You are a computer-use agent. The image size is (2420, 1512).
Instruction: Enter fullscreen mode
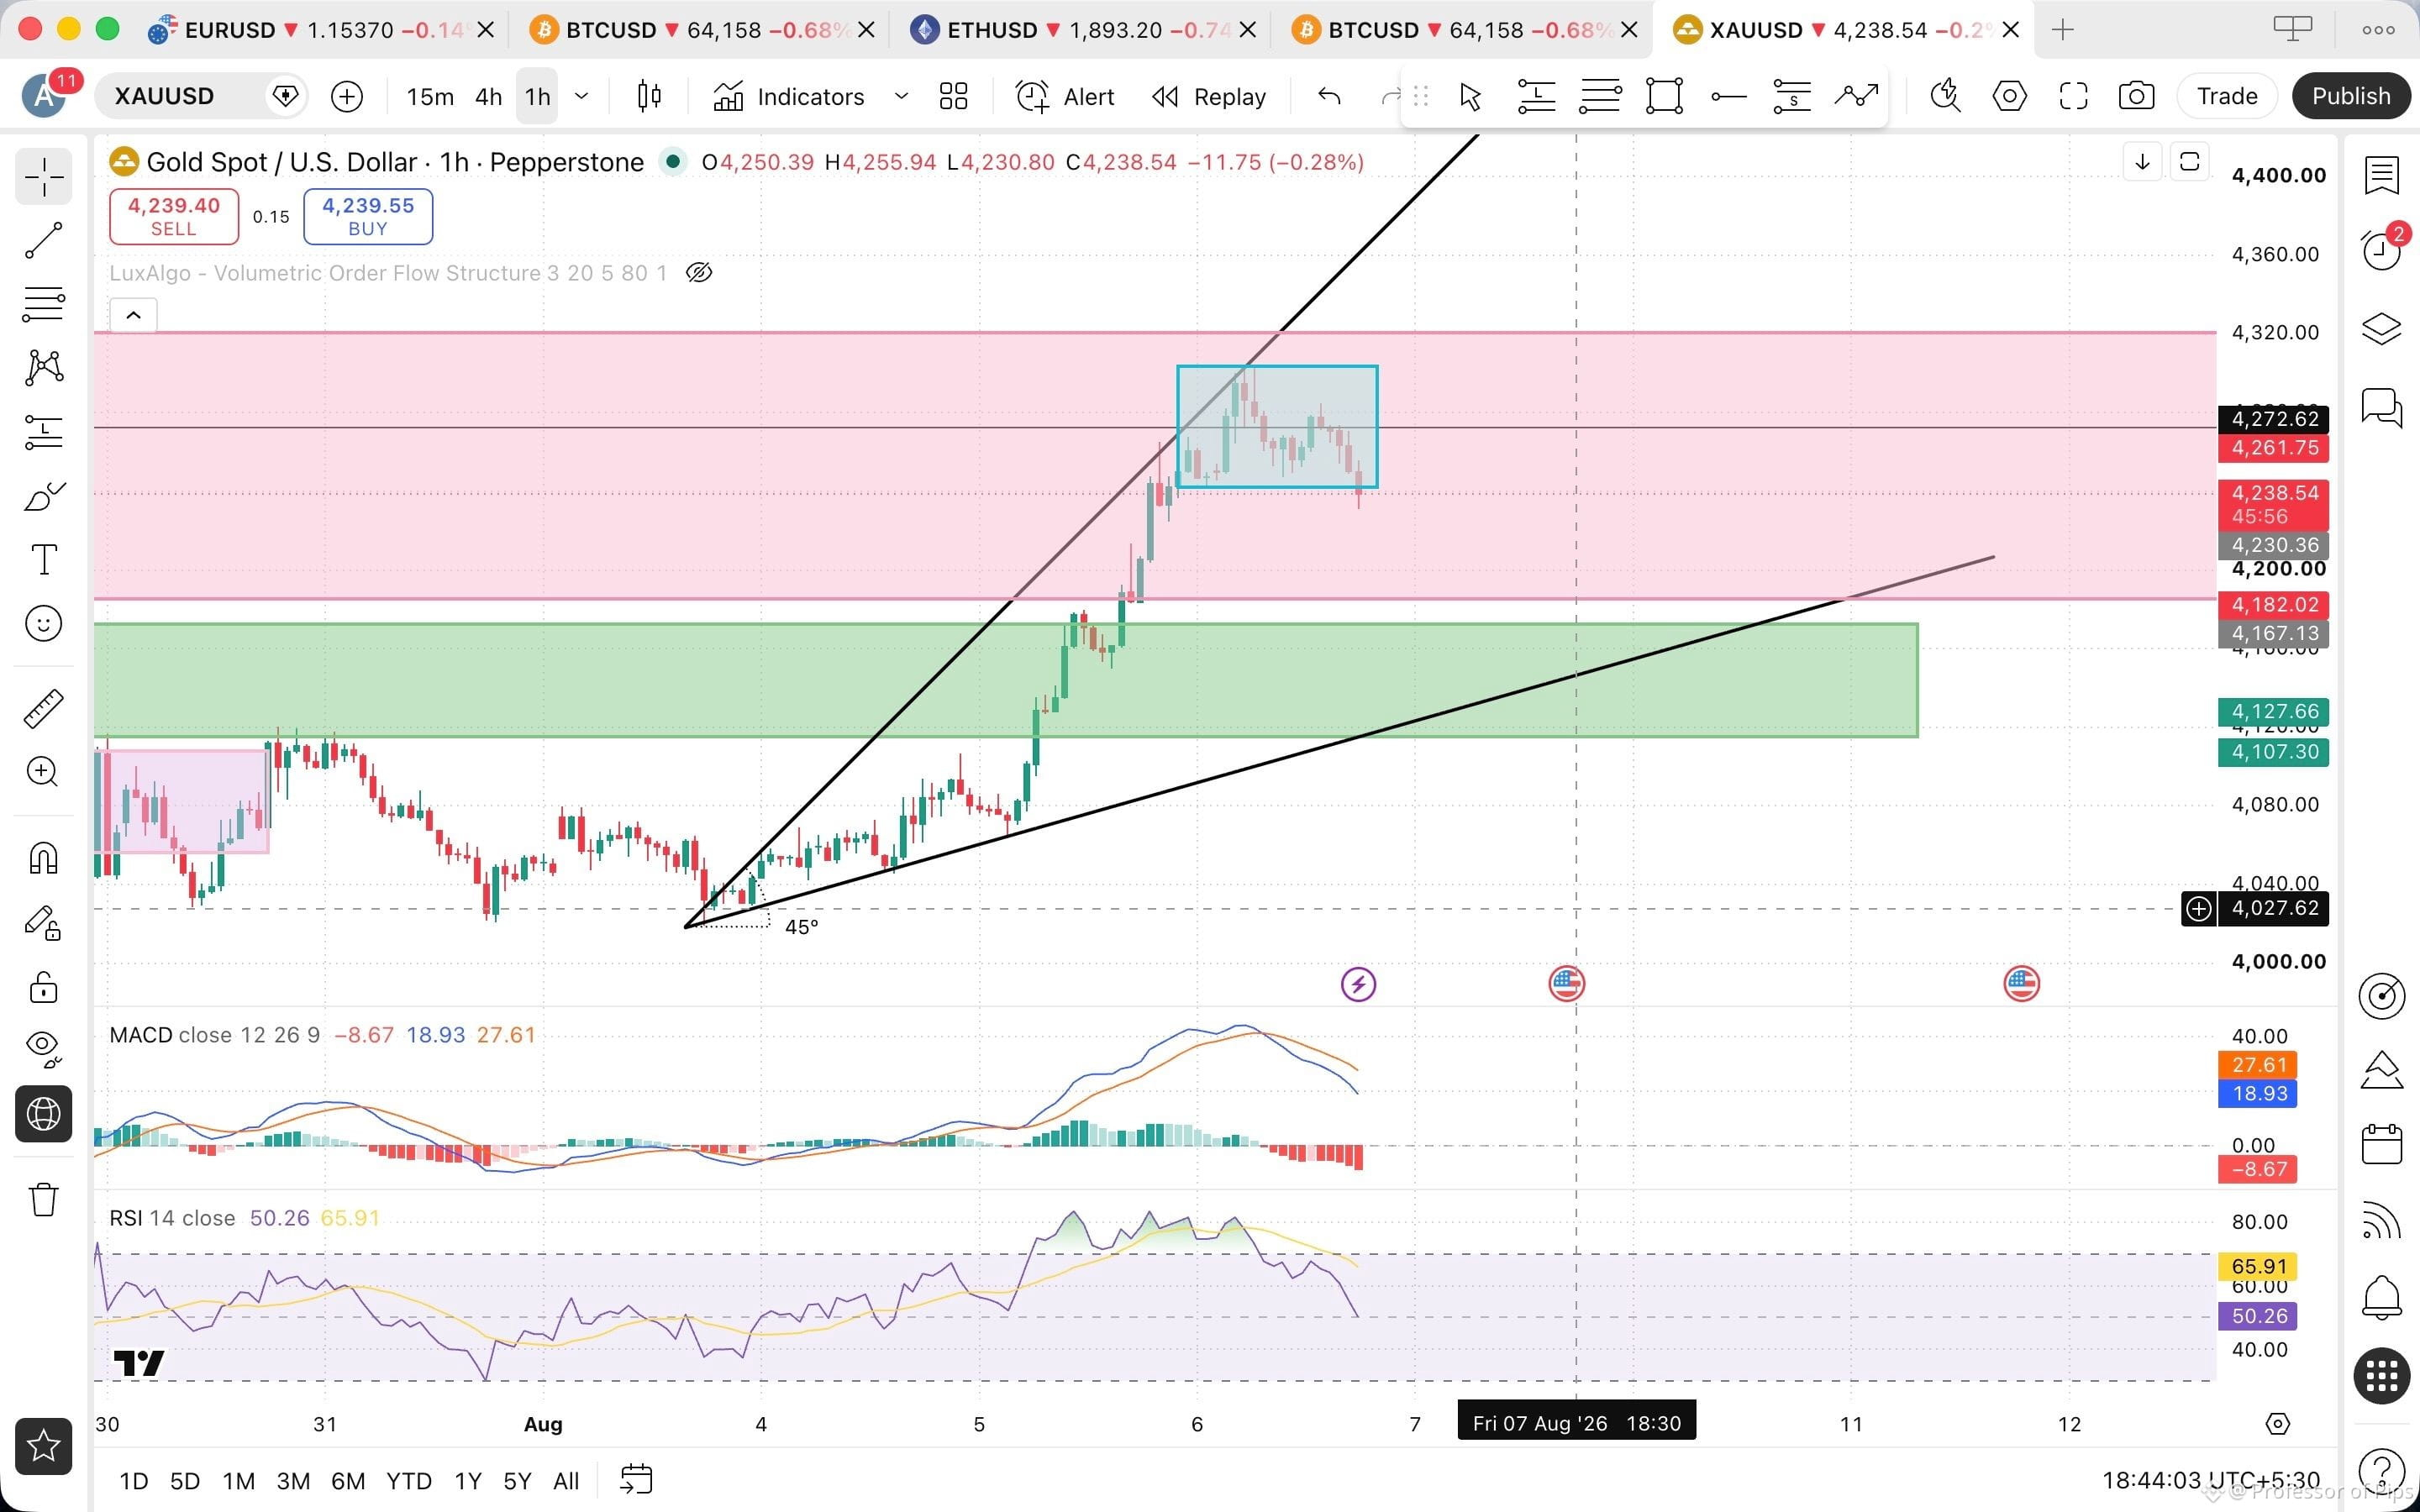coord(2073,96)
